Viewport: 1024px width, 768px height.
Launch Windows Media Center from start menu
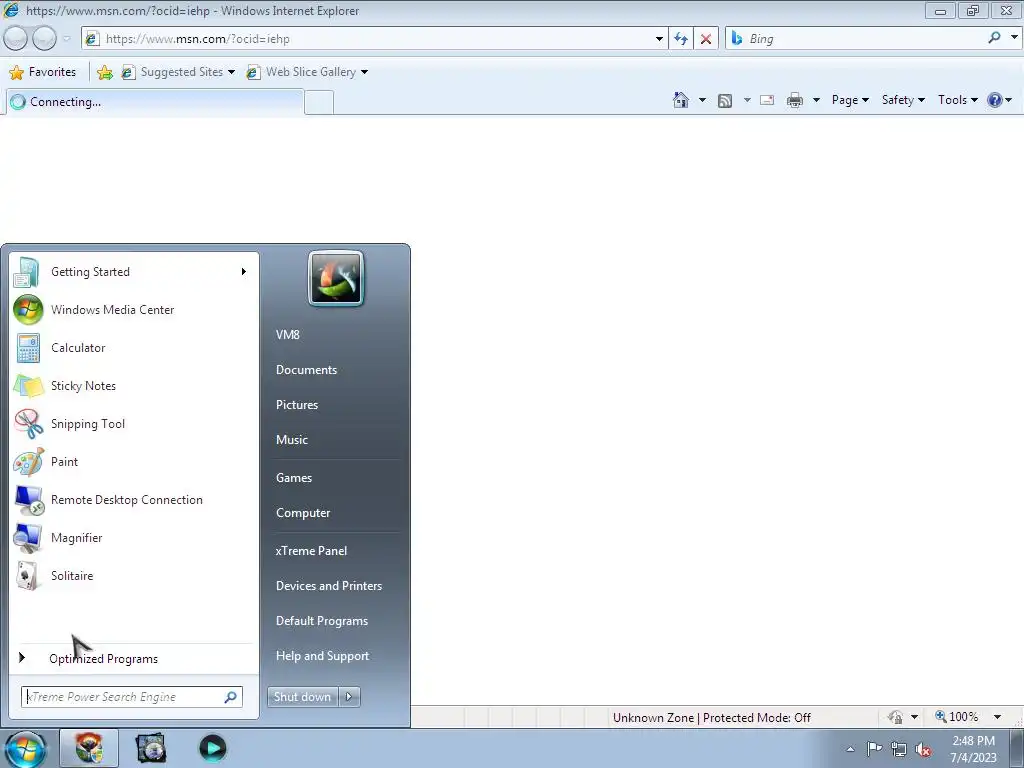pos(134,310)
